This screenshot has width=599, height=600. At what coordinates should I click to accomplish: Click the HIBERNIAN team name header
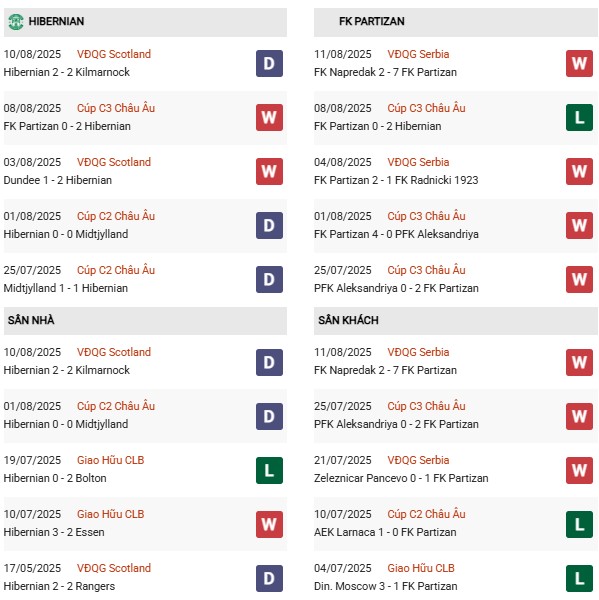56,21
